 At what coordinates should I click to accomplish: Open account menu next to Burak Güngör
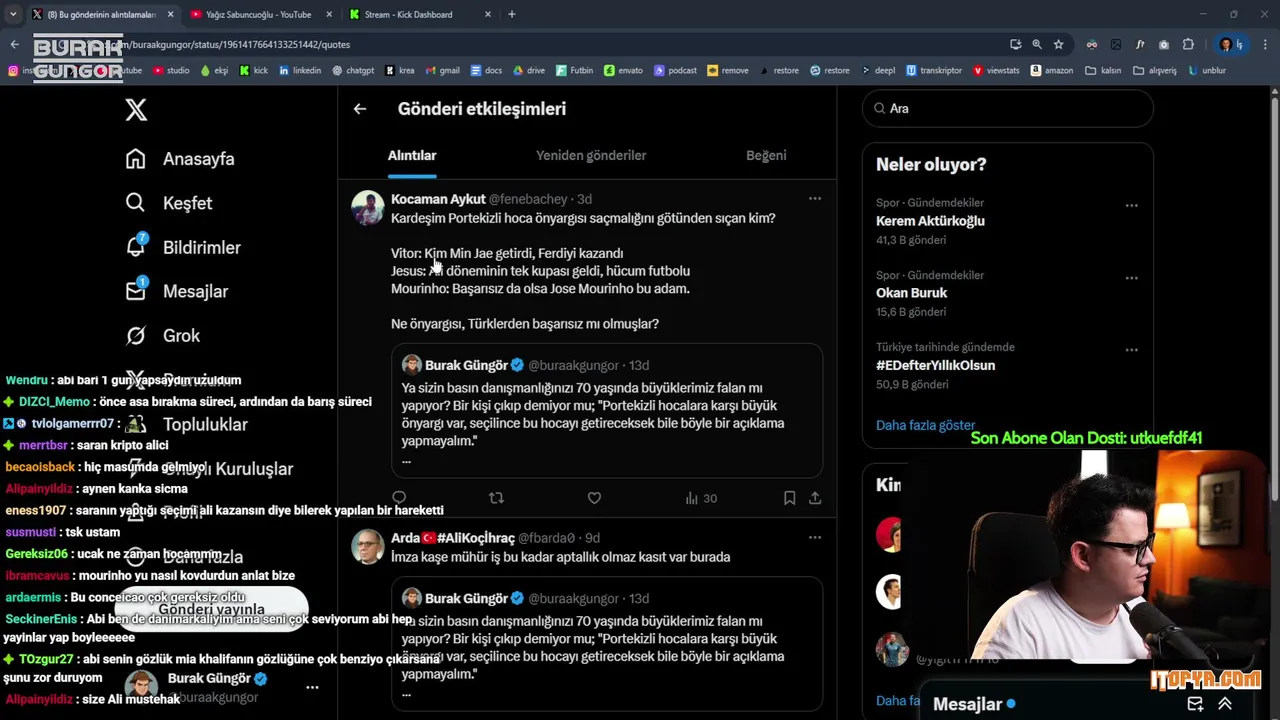pyautogui.click(x=312, y=687)
